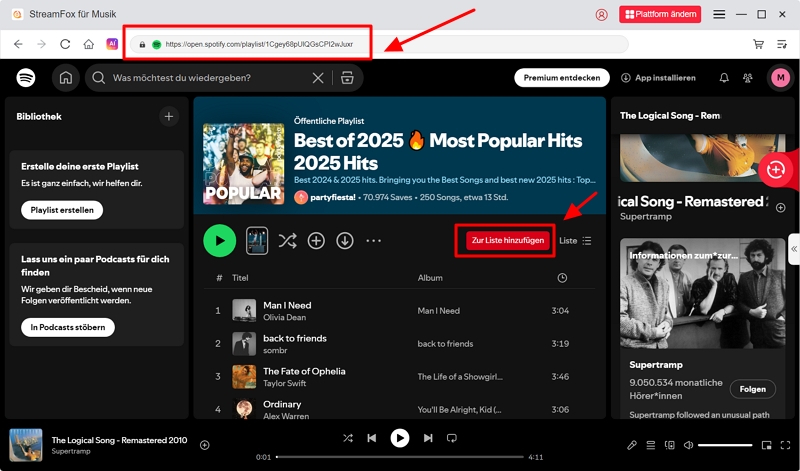The image size is (800, 471).
Task: Open the Supertramp artist link in sidebar
Action: tap(656, 365)
